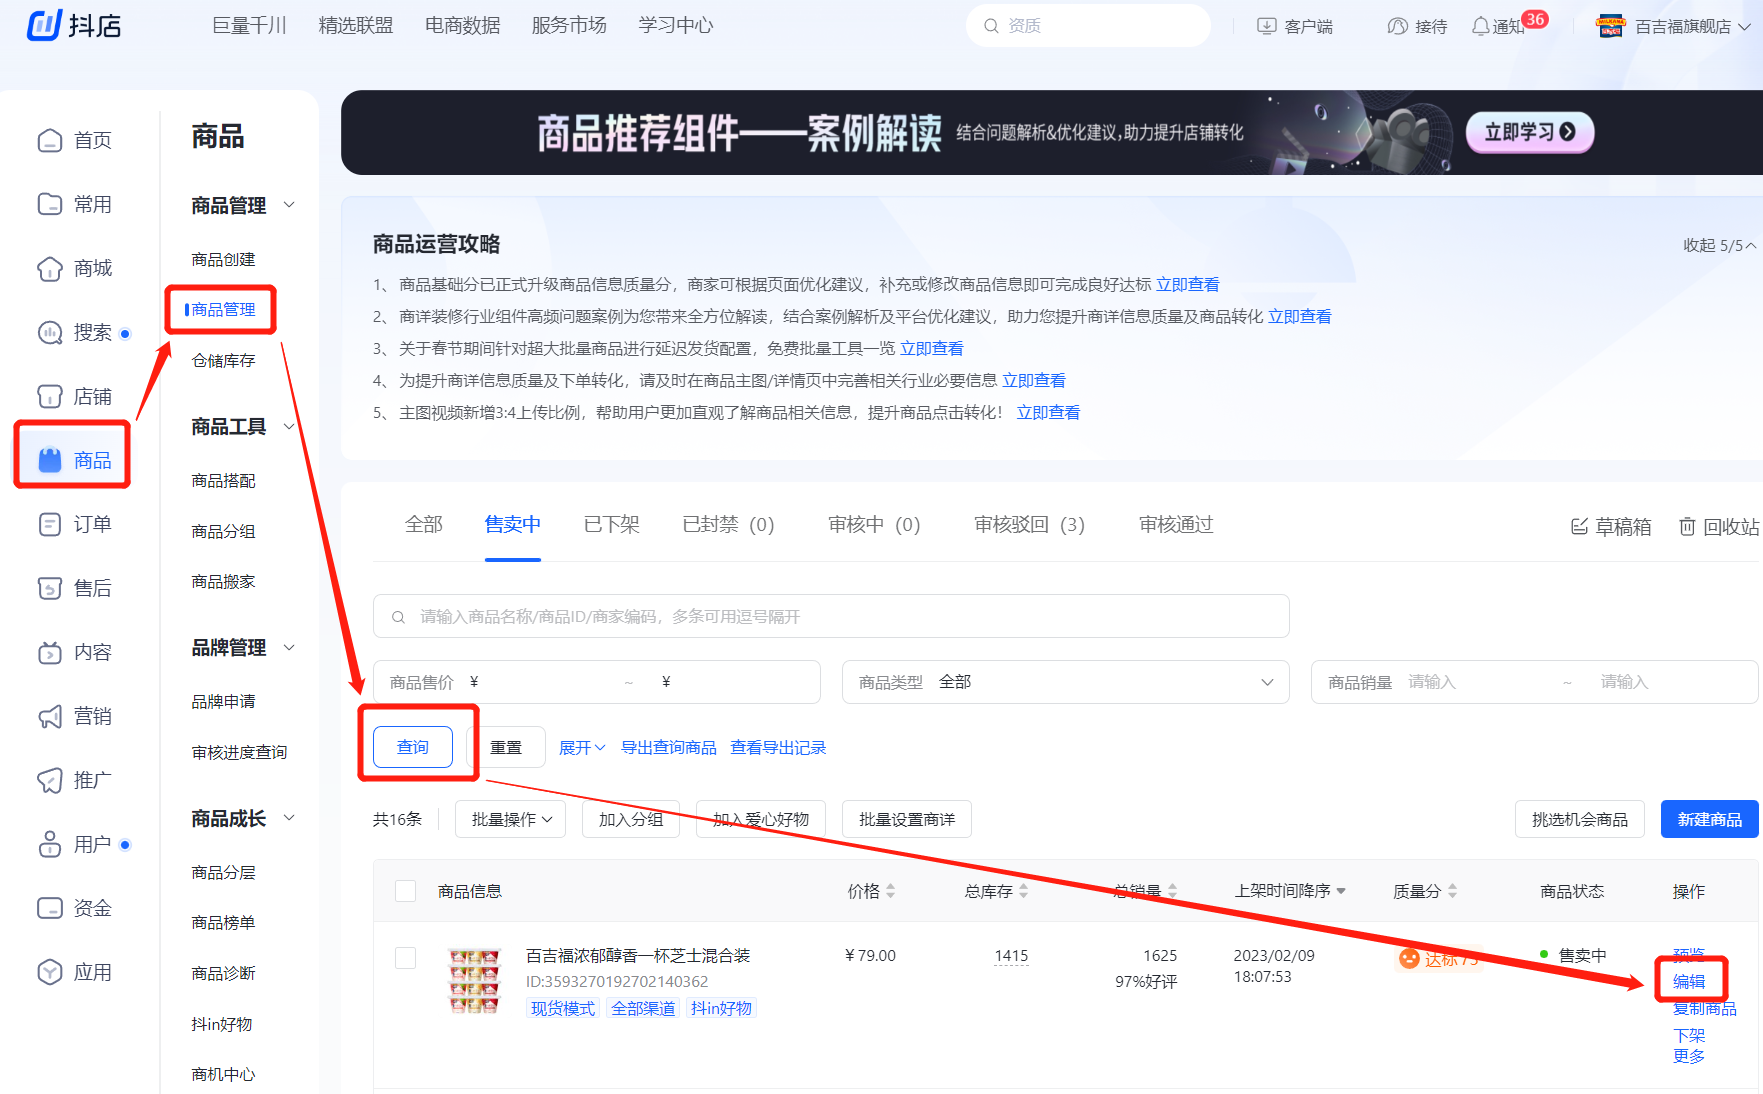Open 订单 in the sidebar
Screen dimensions: 1763x1094
pyautogui.click(x=74, y=524)
